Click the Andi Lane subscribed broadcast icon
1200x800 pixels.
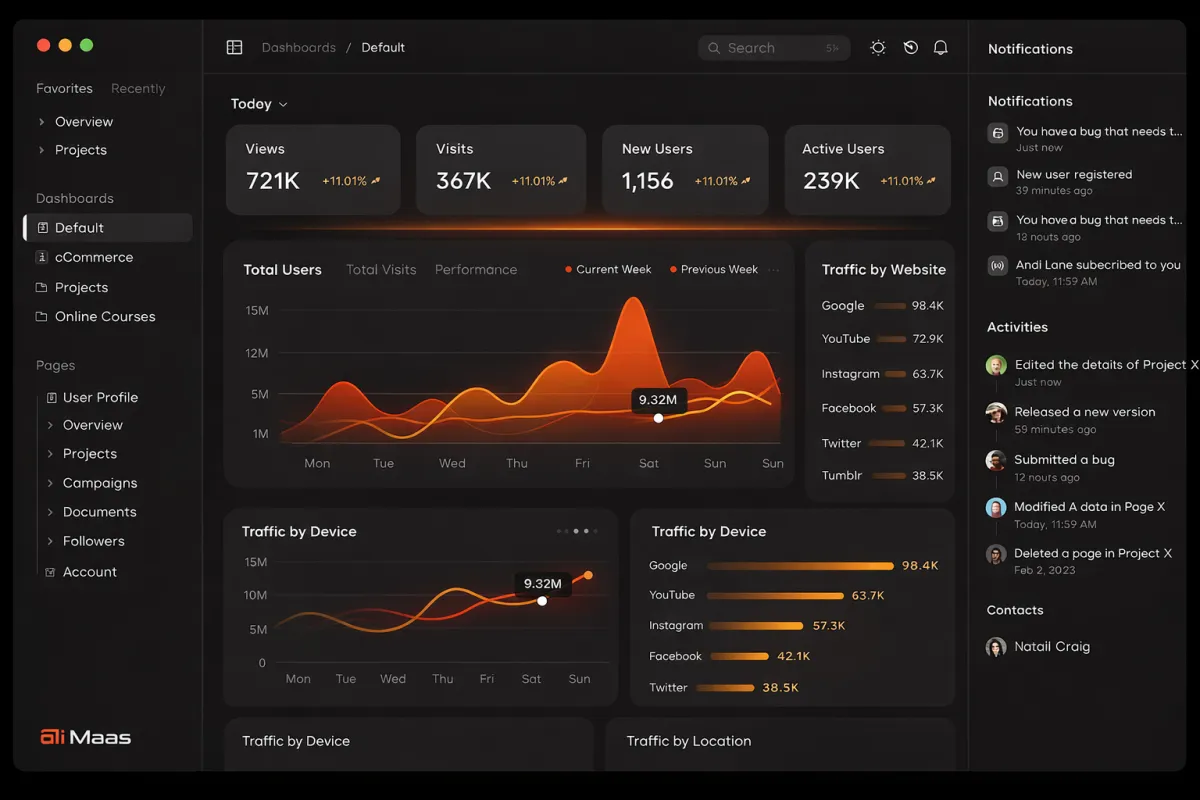[x=997, y=266]
